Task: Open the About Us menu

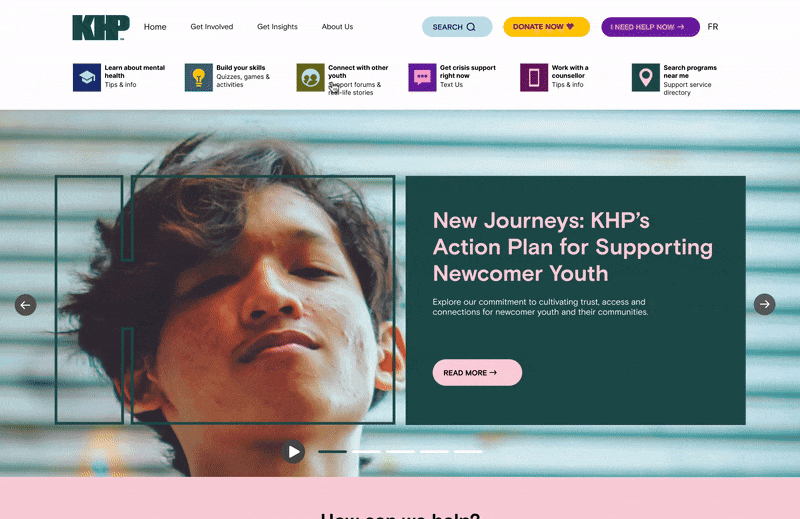Action: tap(337, 27)
